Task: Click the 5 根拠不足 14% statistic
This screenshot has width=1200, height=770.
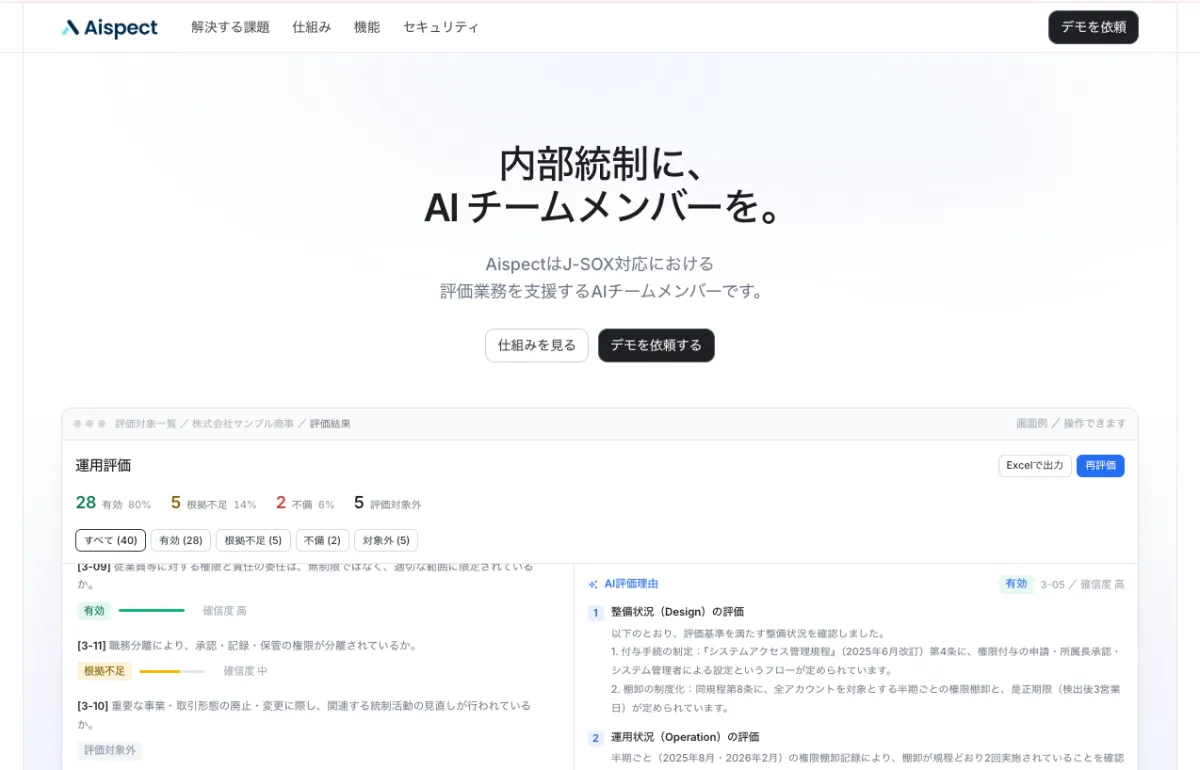Action: 213,503
